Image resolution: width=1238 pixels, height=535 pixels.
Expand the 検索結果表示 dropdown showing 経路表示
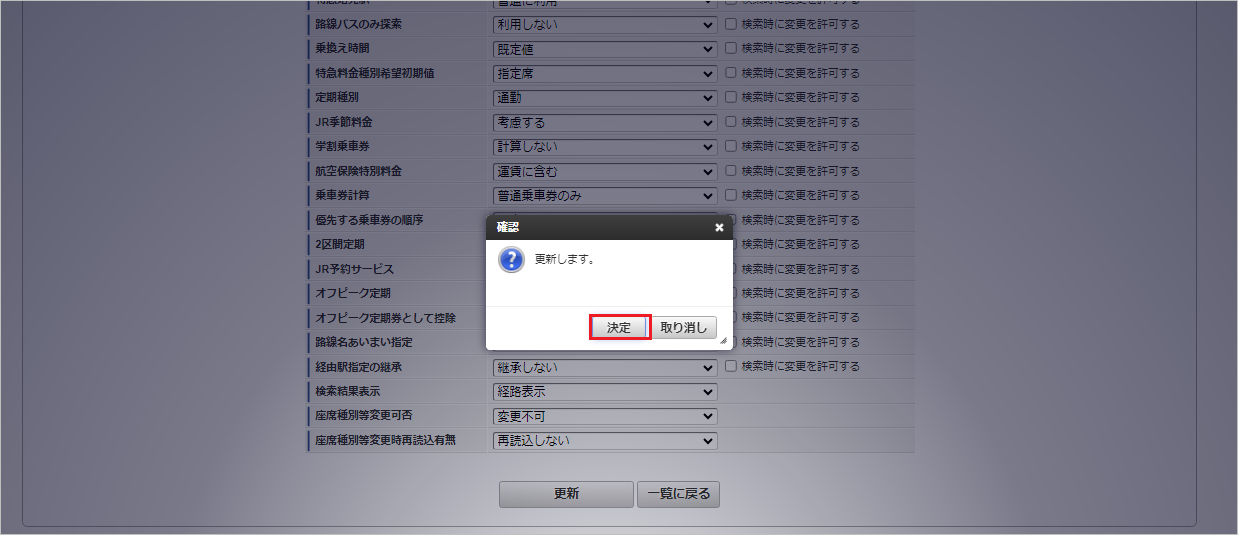[x=605, y=392]
